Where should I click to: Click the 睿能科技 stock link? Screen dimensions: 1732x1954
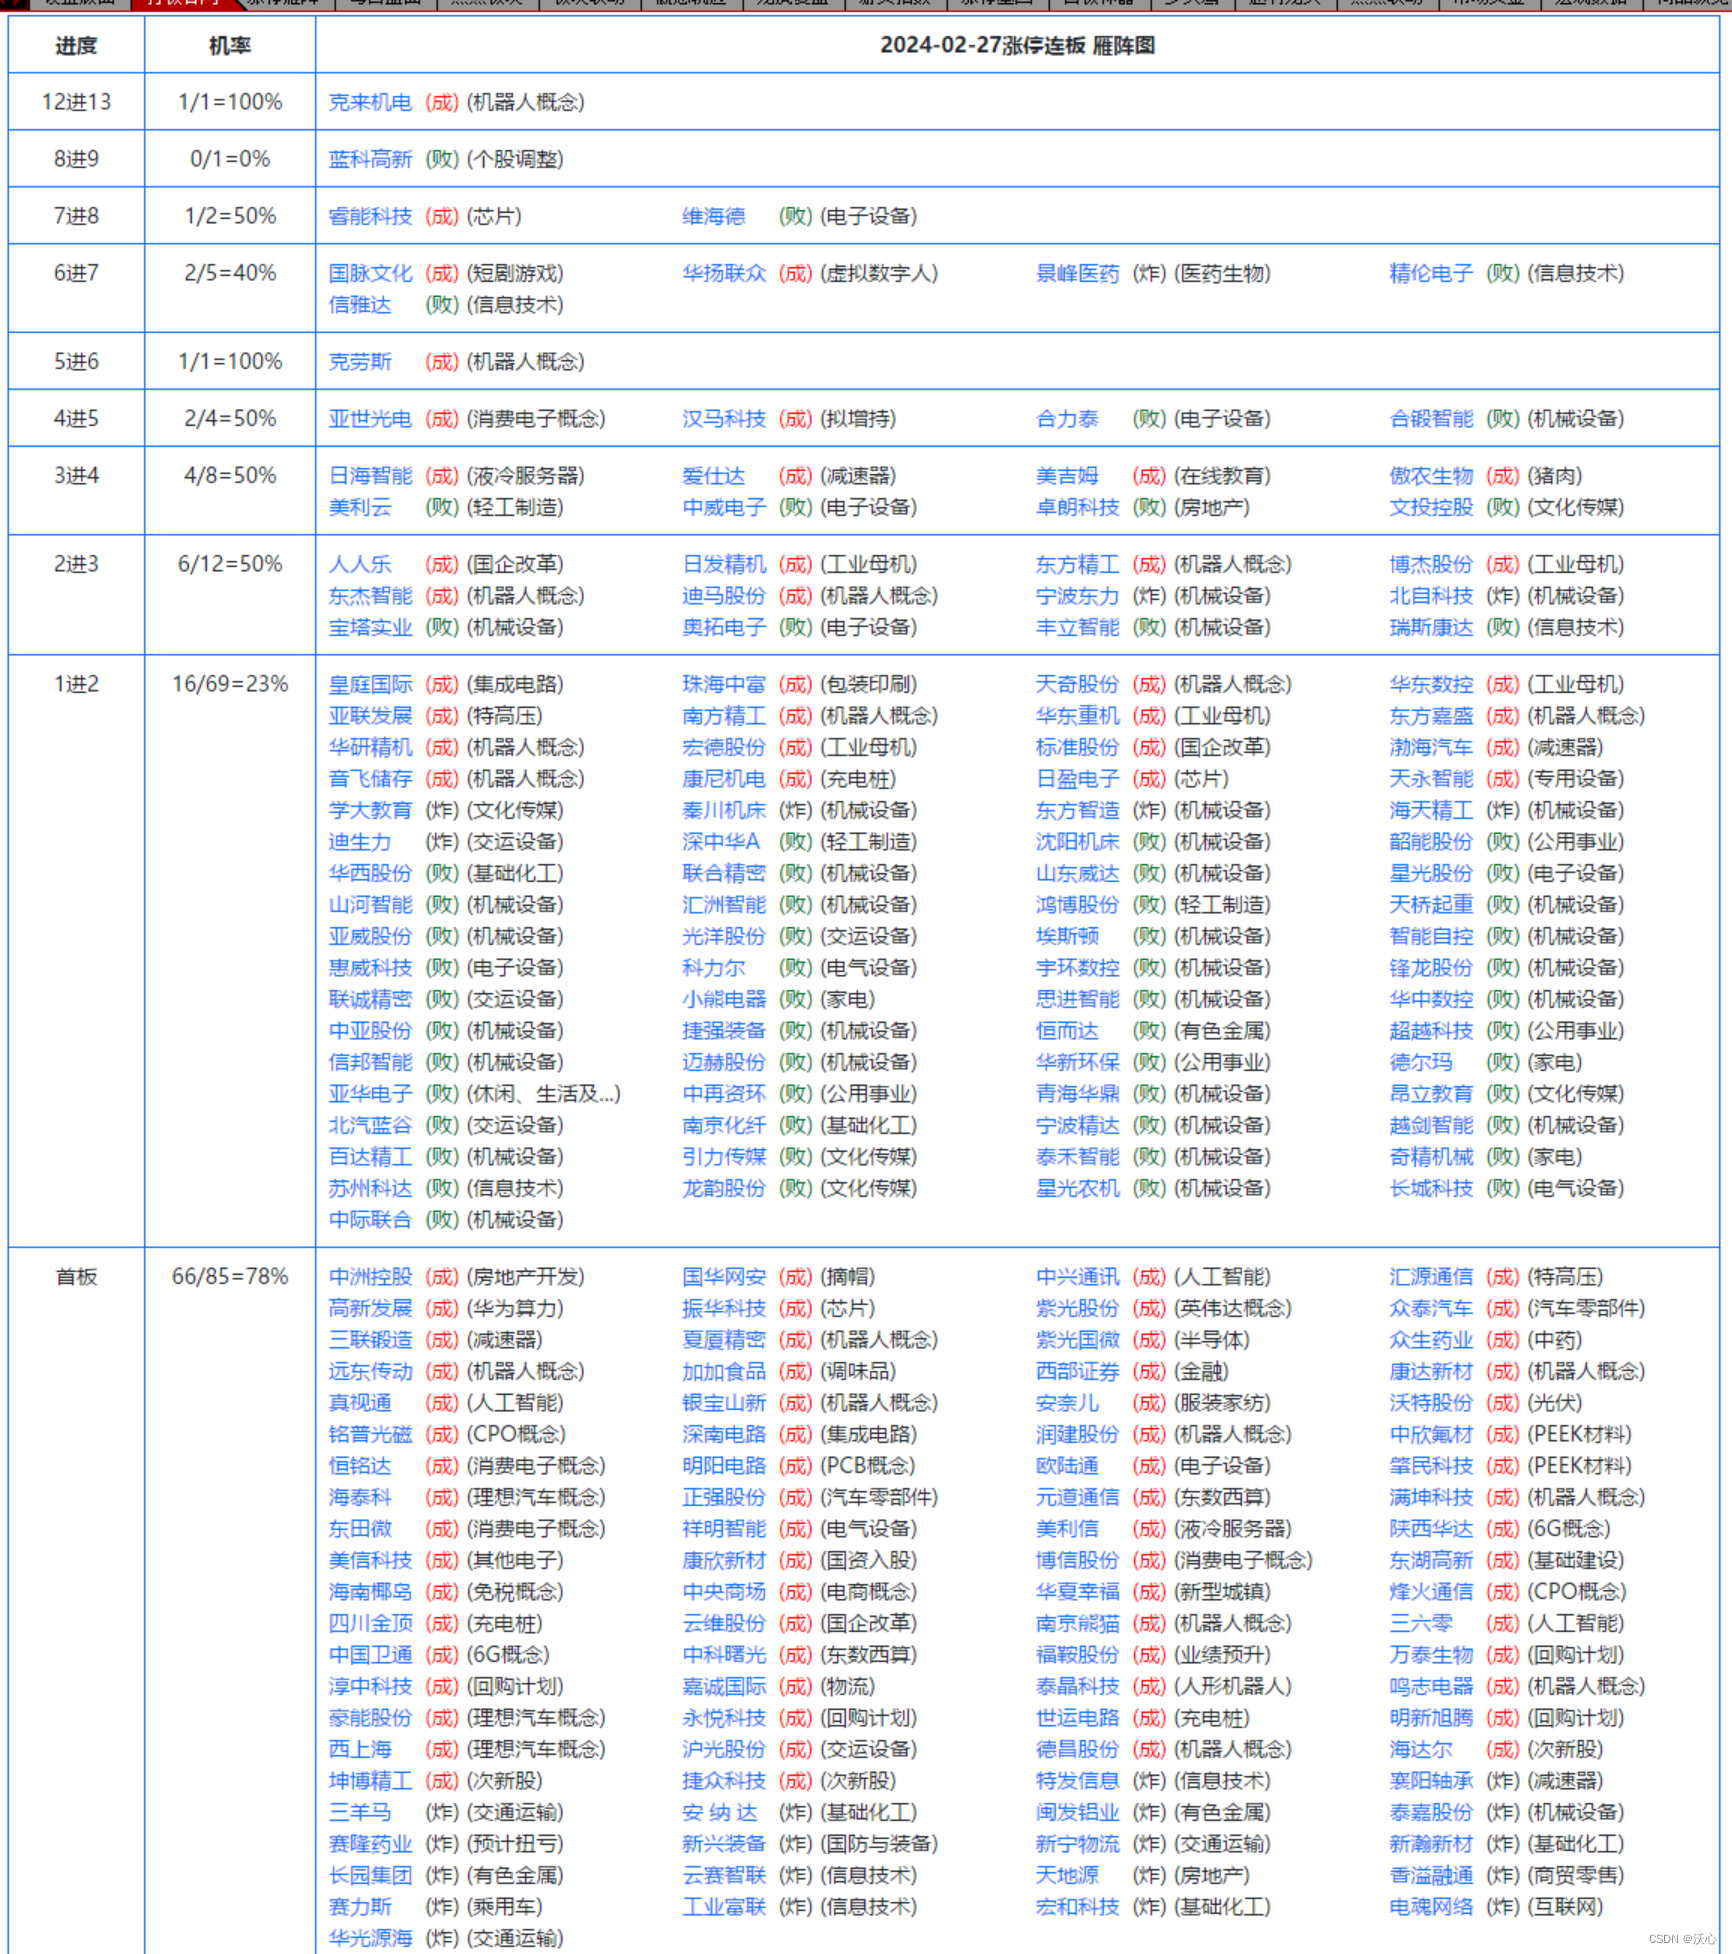click(370, 216)
